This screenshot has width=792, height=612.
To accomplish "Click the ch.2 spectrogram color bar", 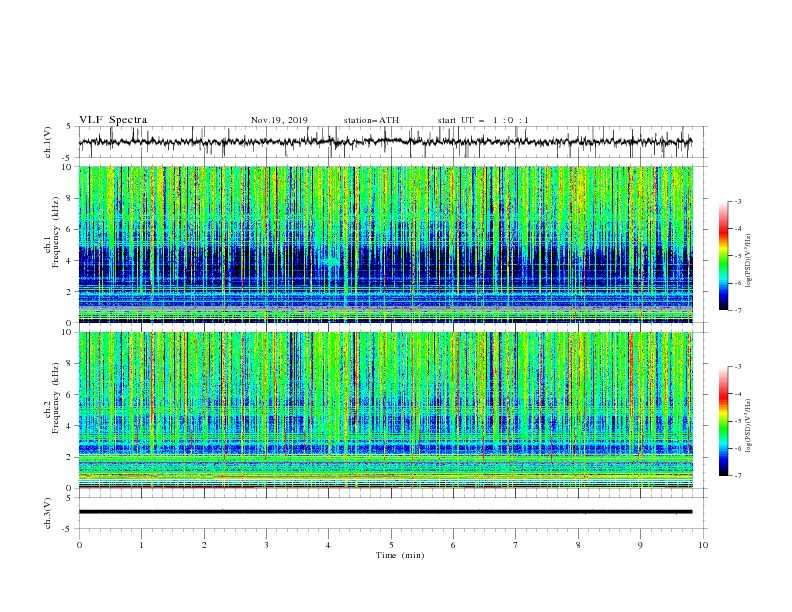I will (723, 421).
